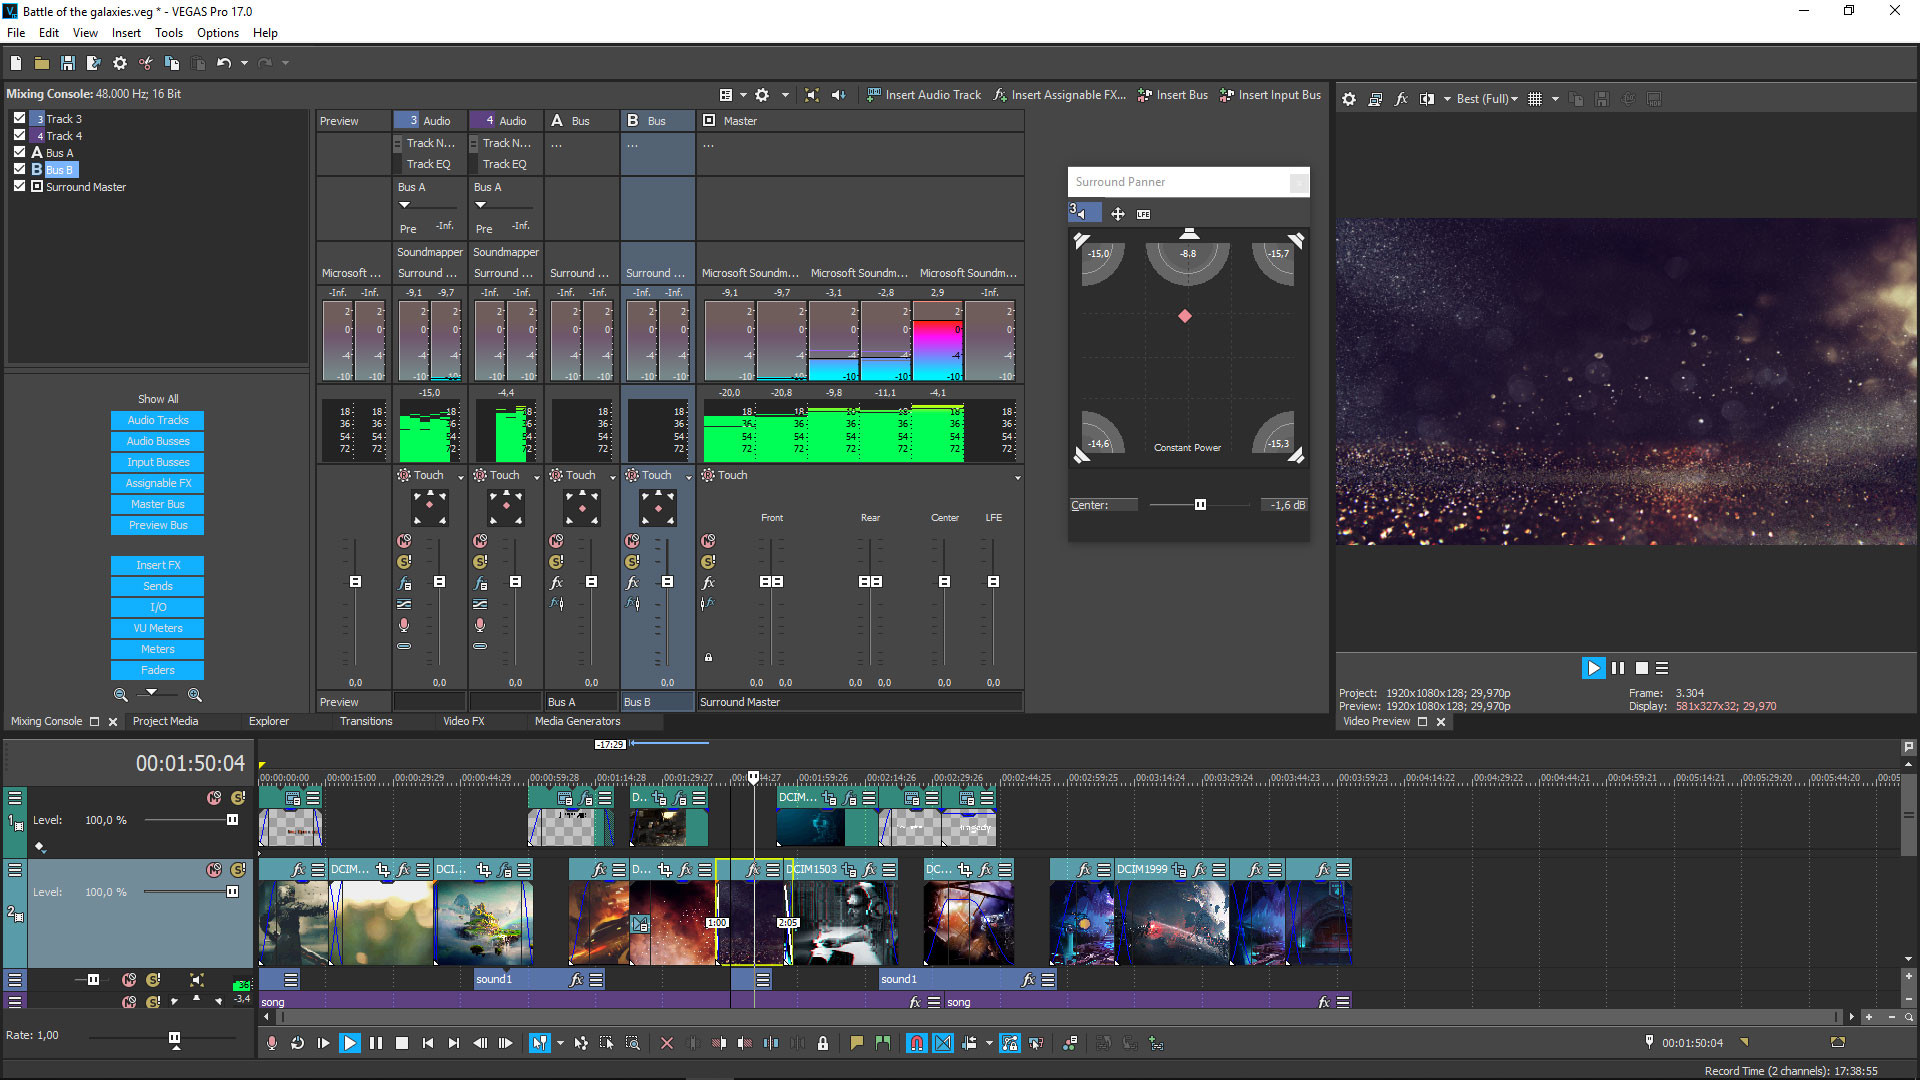Open Video Preview properties gear icon
The height and width of the screenshot is (1080, 1920).
click(x=1349, y=99)
